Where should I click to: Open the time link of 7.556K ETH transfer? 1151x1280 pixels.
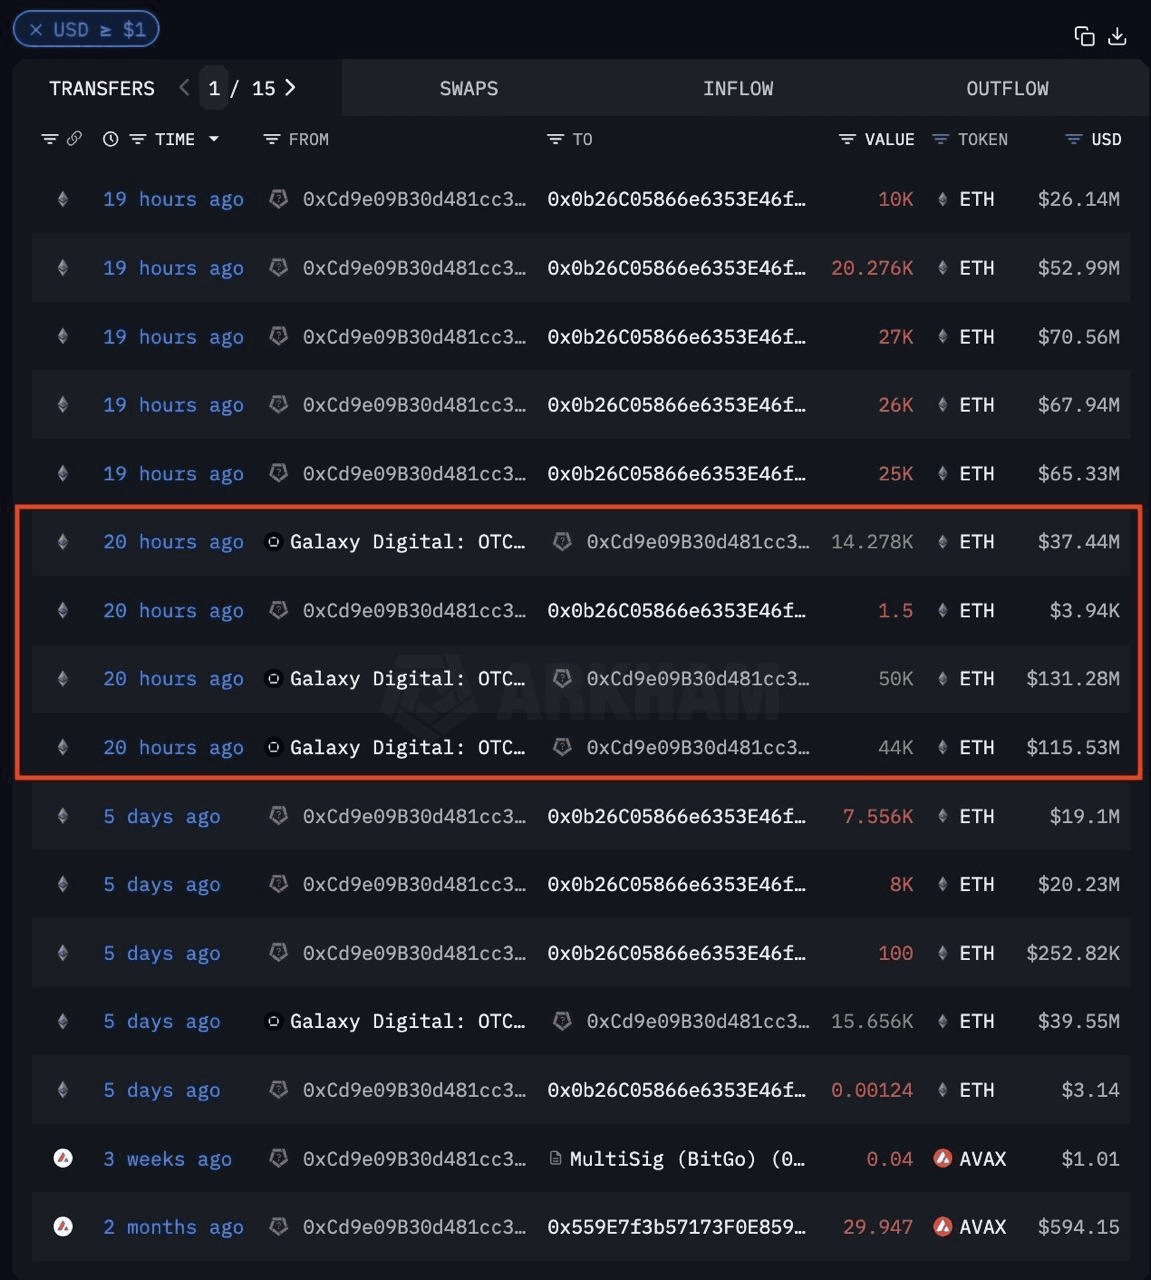coord(162,817)
